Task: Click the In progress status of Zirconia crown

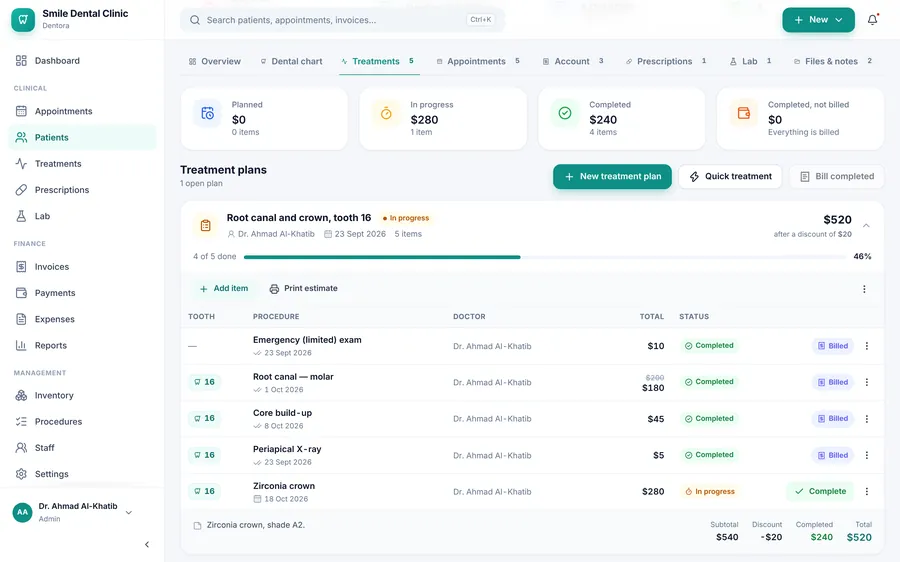Action: click(709, 491)
